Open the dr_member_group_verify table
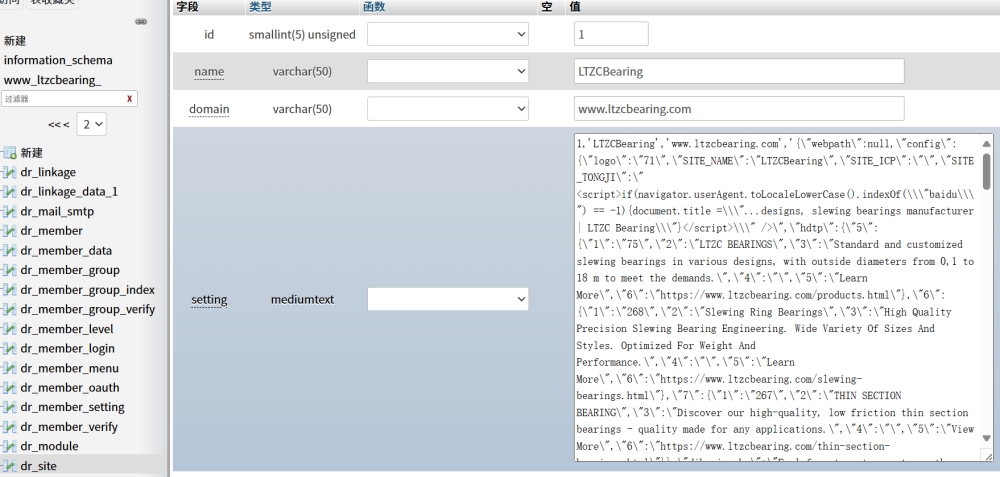 point(87,309)
